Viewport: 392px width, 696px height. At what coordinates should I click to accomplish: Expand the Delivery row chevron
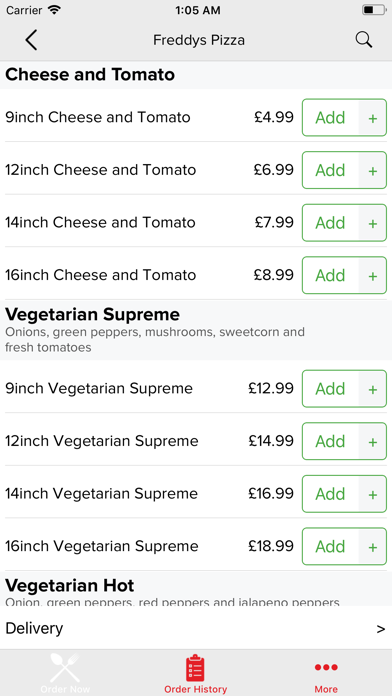click(x=380, y=629)
